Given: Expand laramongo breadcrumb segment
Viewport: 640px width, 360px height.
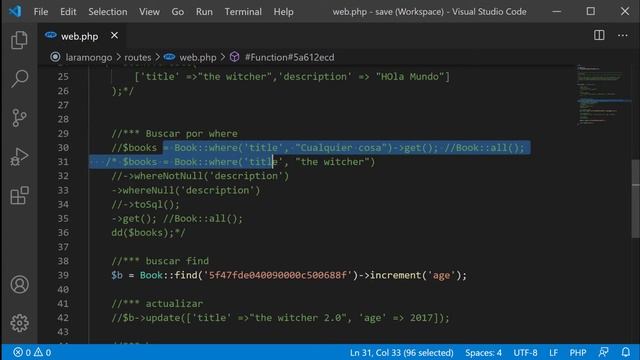Looking at the screenshot, I should tap(89, 57).
